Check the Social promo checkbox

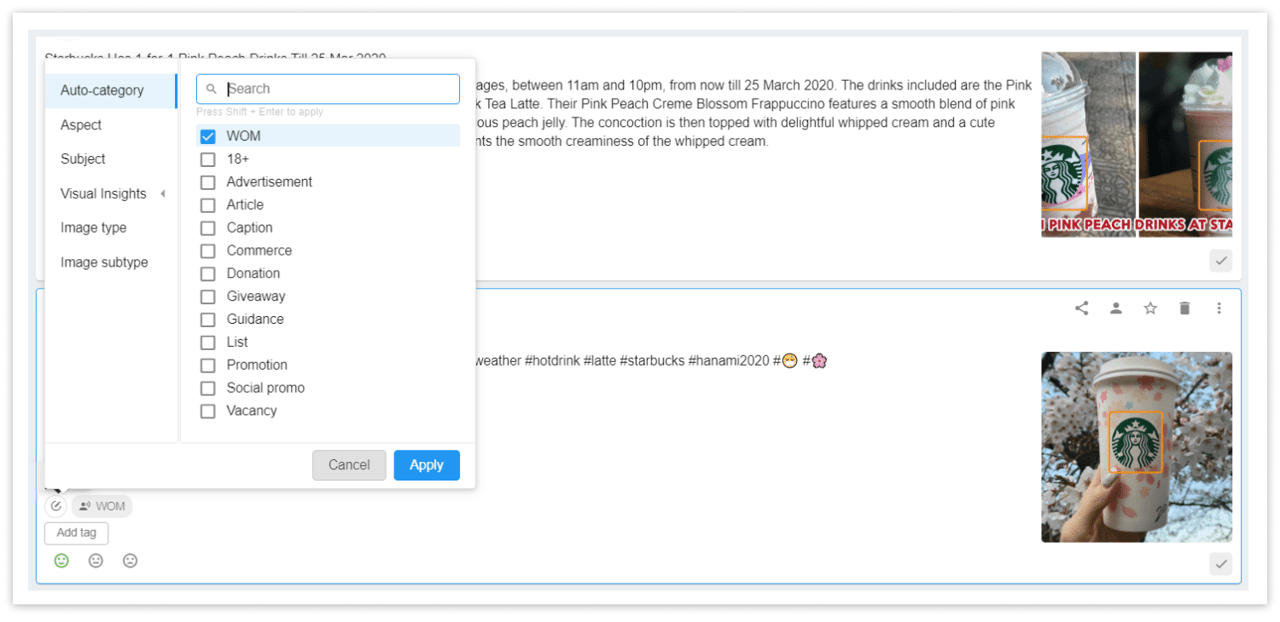point(208,388)
